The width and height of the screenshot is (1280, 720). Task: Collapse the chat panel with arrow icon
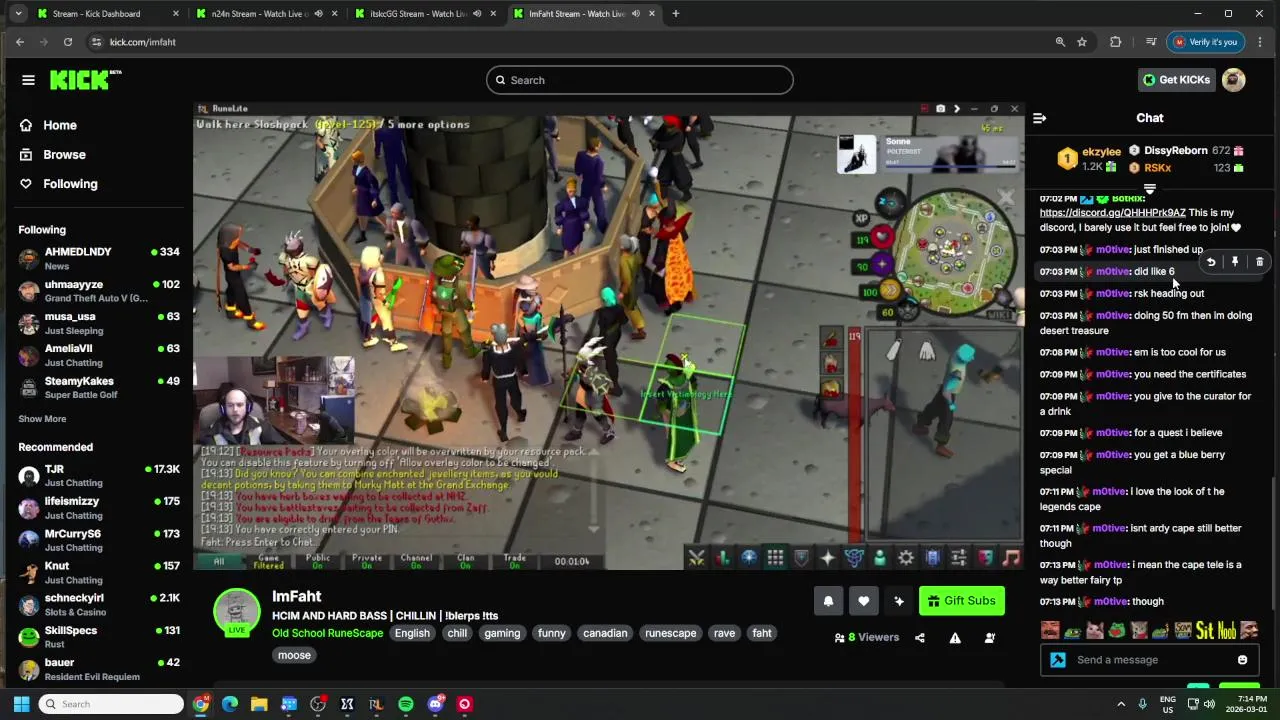tap(1039, 118)
